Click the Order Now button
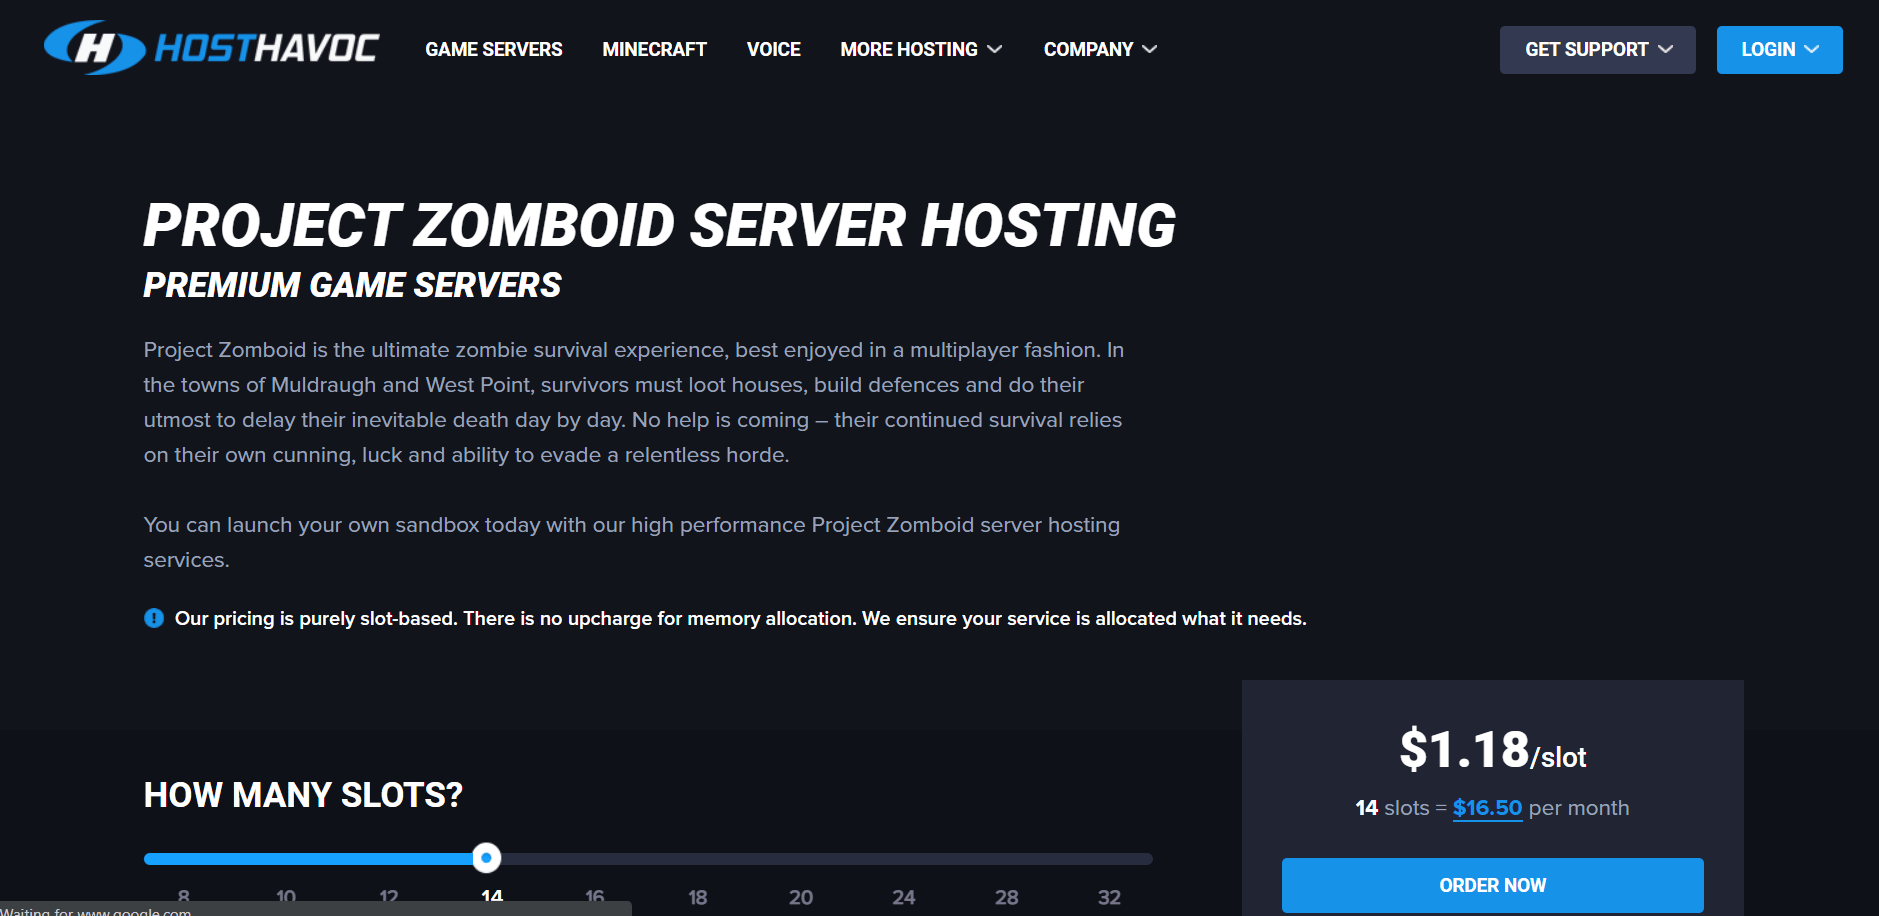The width and height of the screenshot is (1879, 916). [1493, 885]
